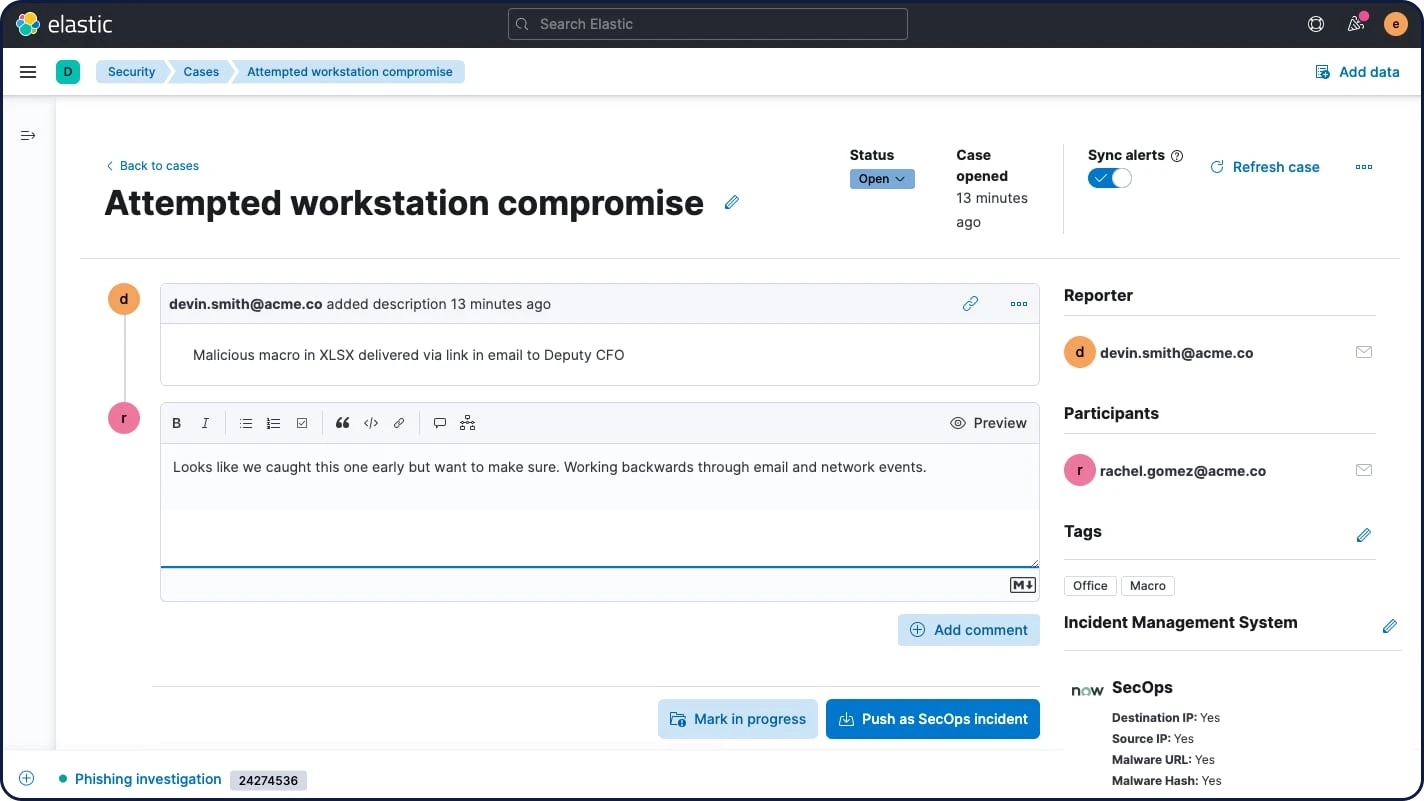Go back to cases link
Viewport: 1424px width, 801px height.
(x=152, y=166)
